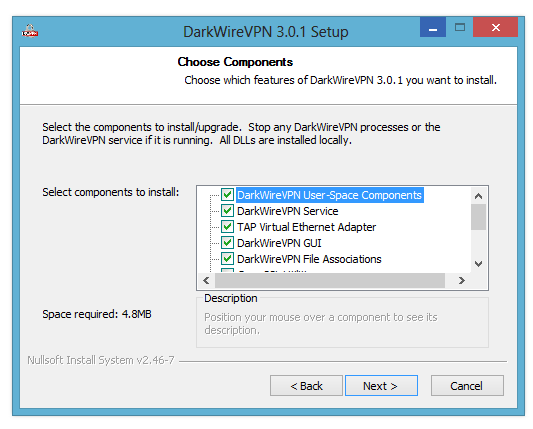This screenshot has height=429, width=533.
Task: Click the component list scroll down arrow
Action: pyautogui.click(x=478, y=264)
